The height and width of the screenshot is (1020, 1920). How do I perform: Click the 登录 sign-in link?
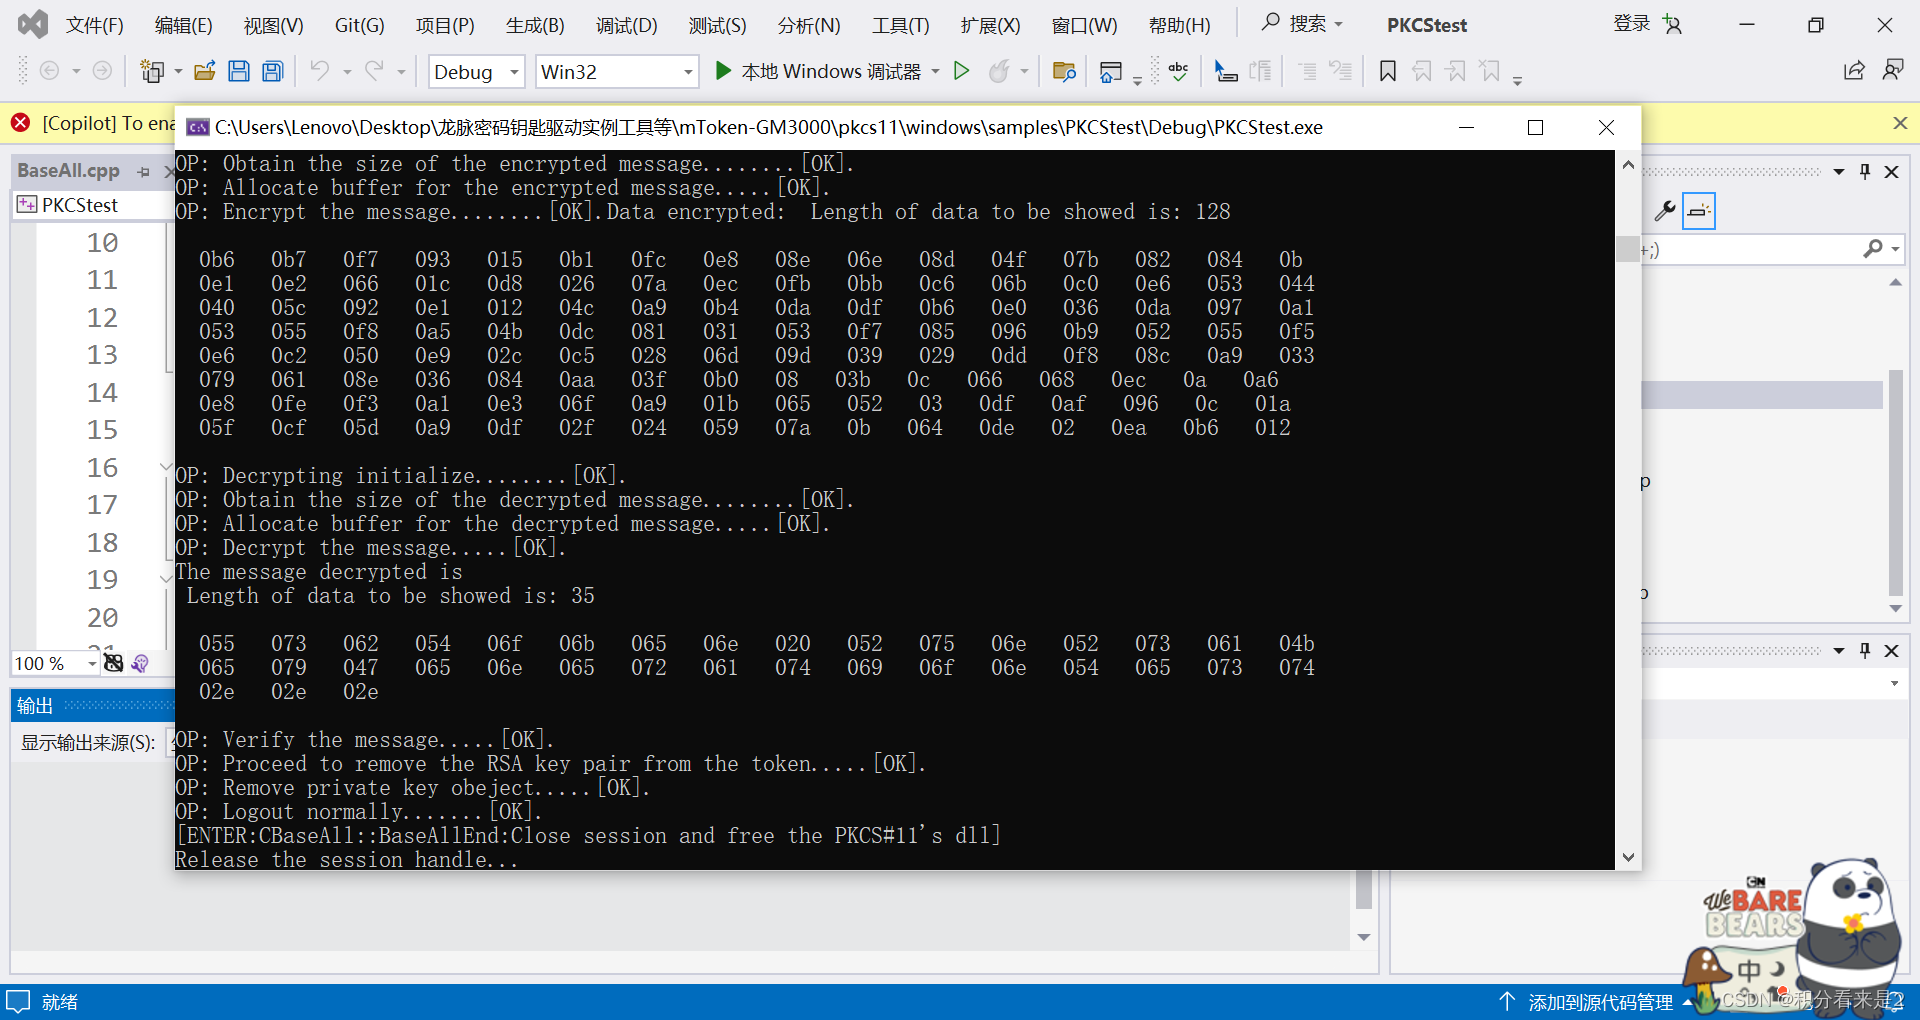tap(1631, 23)
